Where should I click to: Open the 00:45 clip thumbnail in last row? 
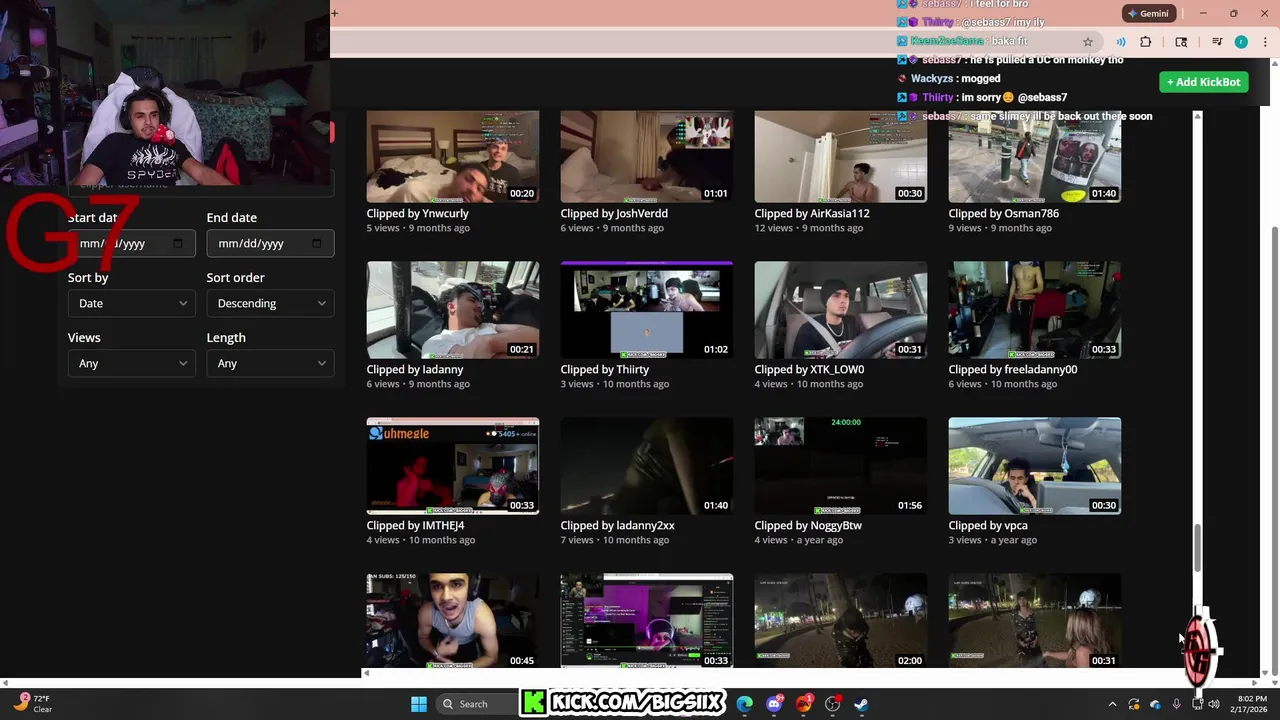point(453,621)
